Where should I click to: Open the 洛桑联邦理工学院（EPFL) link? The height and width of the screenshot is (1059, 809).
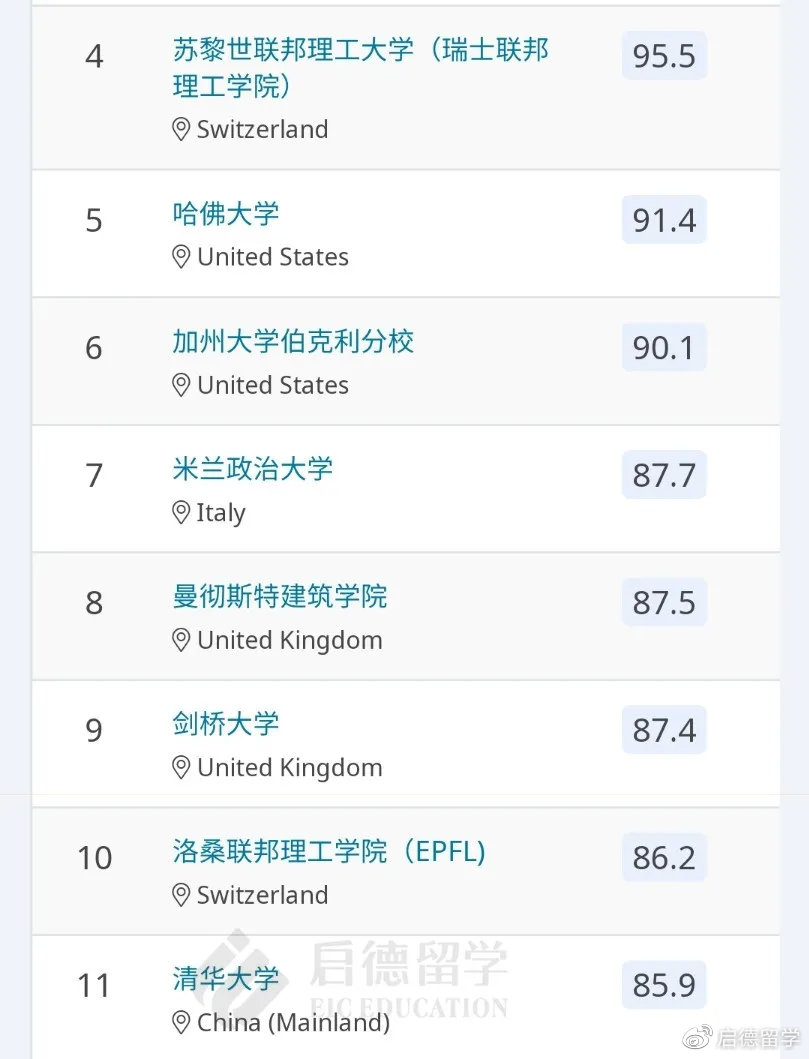(329, 852)
